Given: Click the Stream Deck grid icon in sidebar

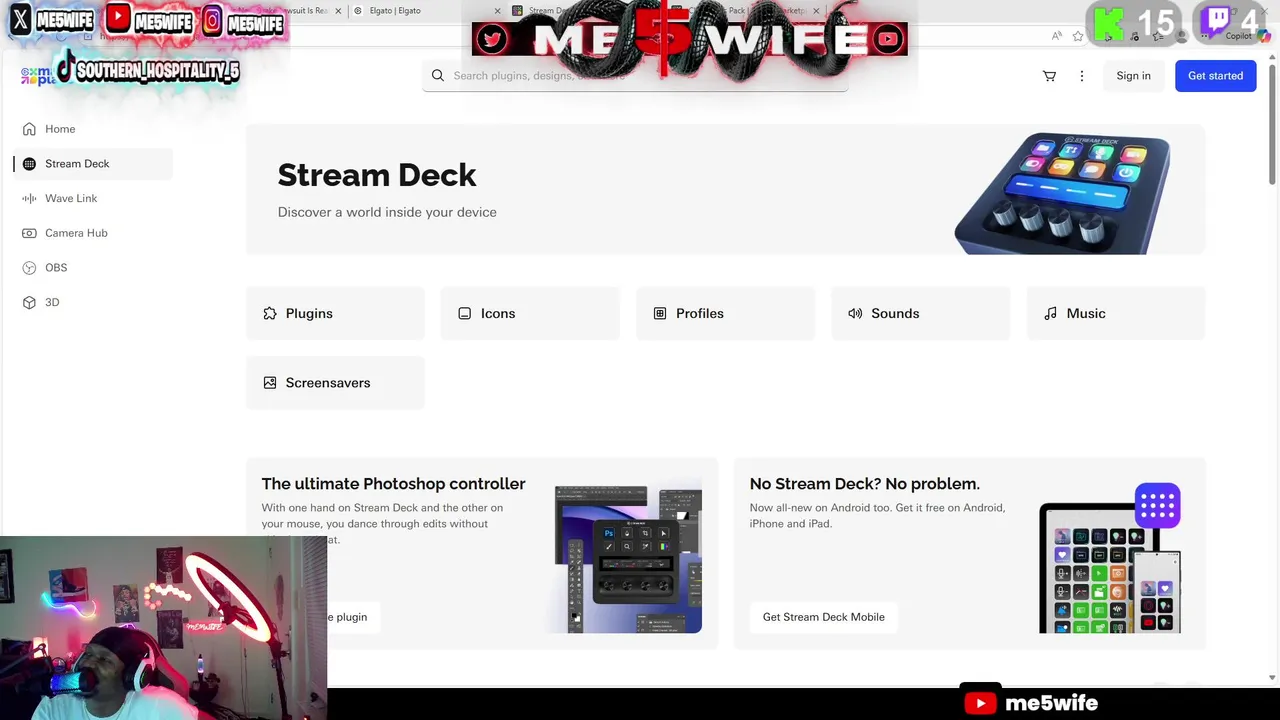Looking at the screenshot, I should 29,164.
